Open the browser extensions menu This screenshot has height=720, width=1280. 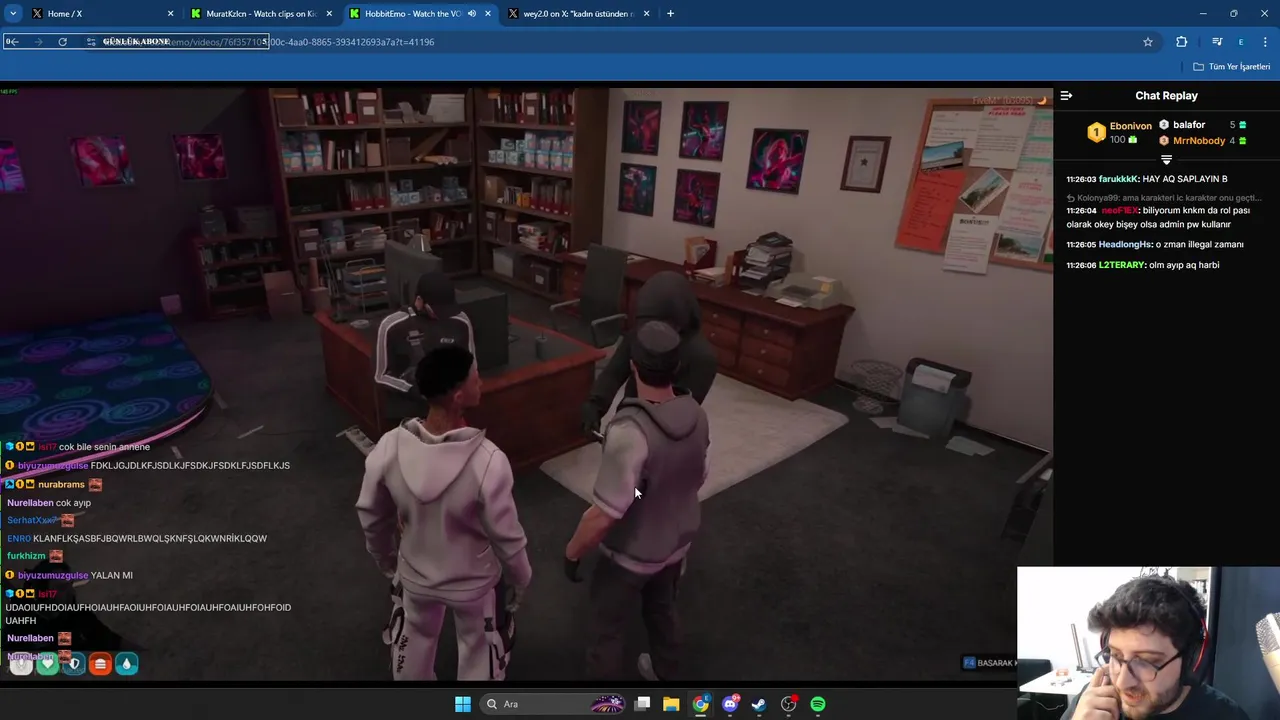click(1182, 42)
